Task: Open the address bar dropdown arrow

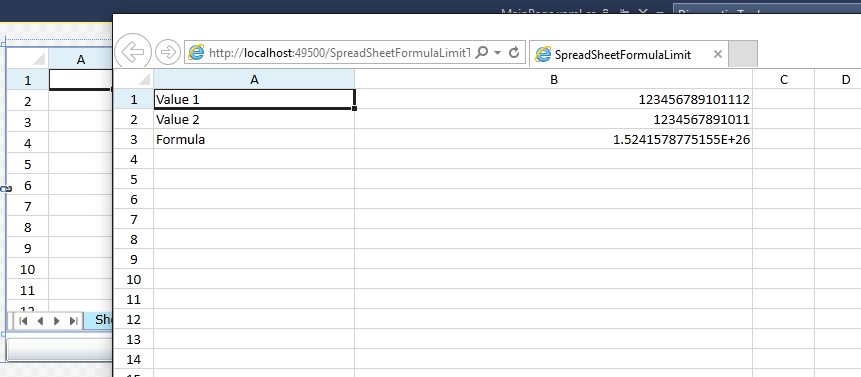Action: (498, 53)
